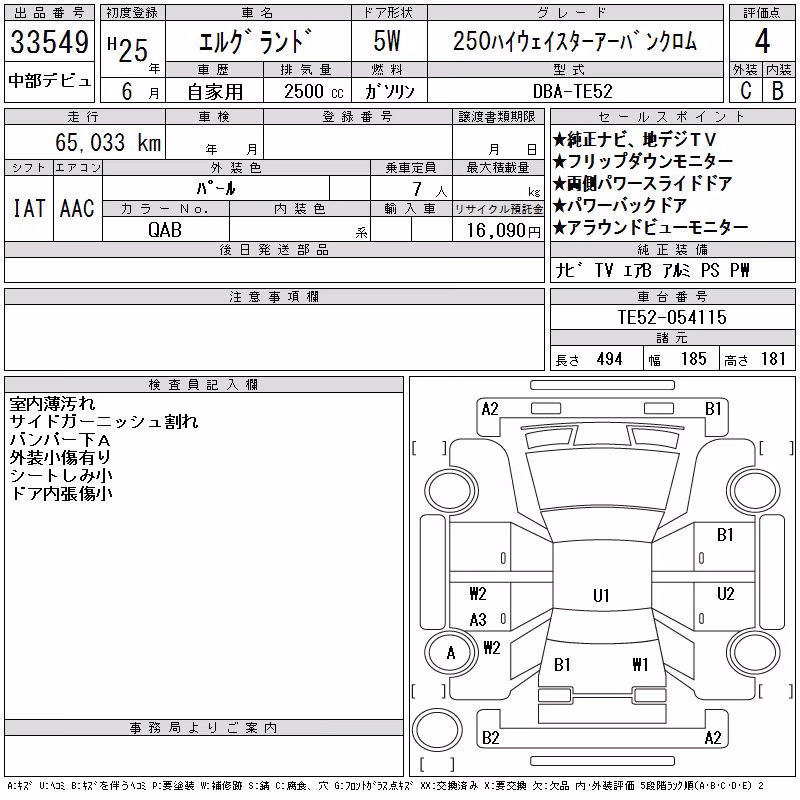Select the fuel type ガソリン
This screenshot has height=800, width=800.
pos(389,92)
